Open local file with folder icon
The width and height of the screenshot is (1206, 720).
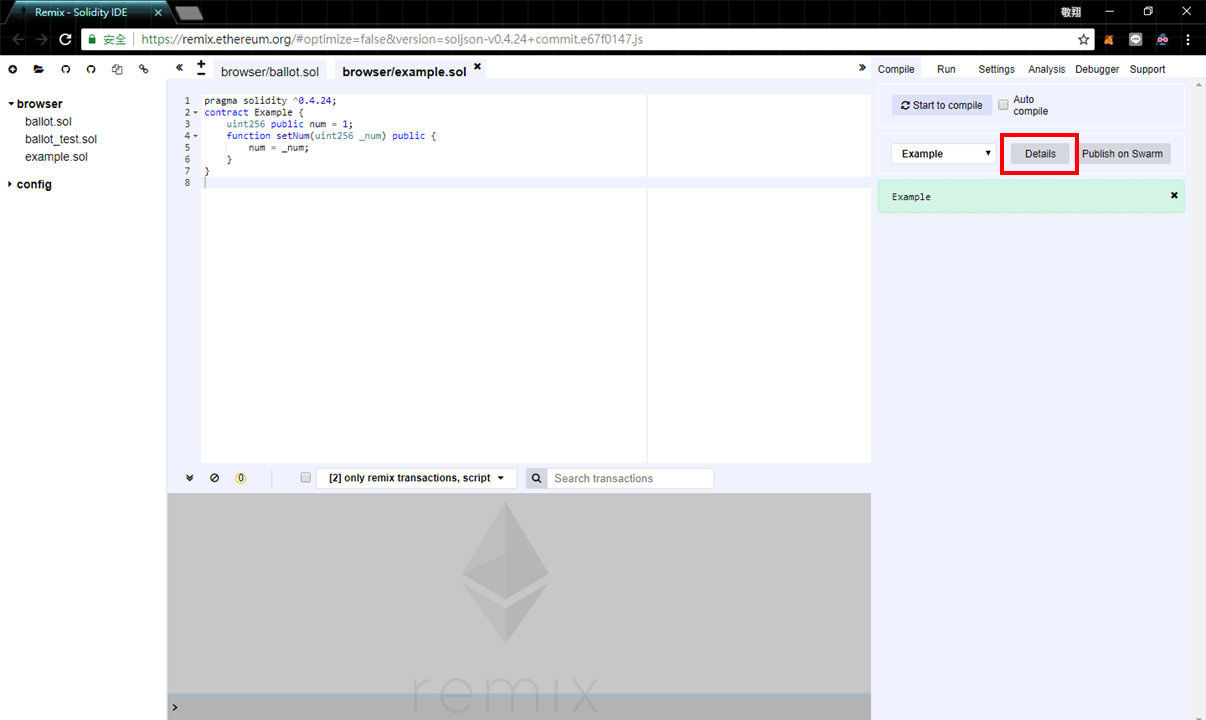[39, 69]
